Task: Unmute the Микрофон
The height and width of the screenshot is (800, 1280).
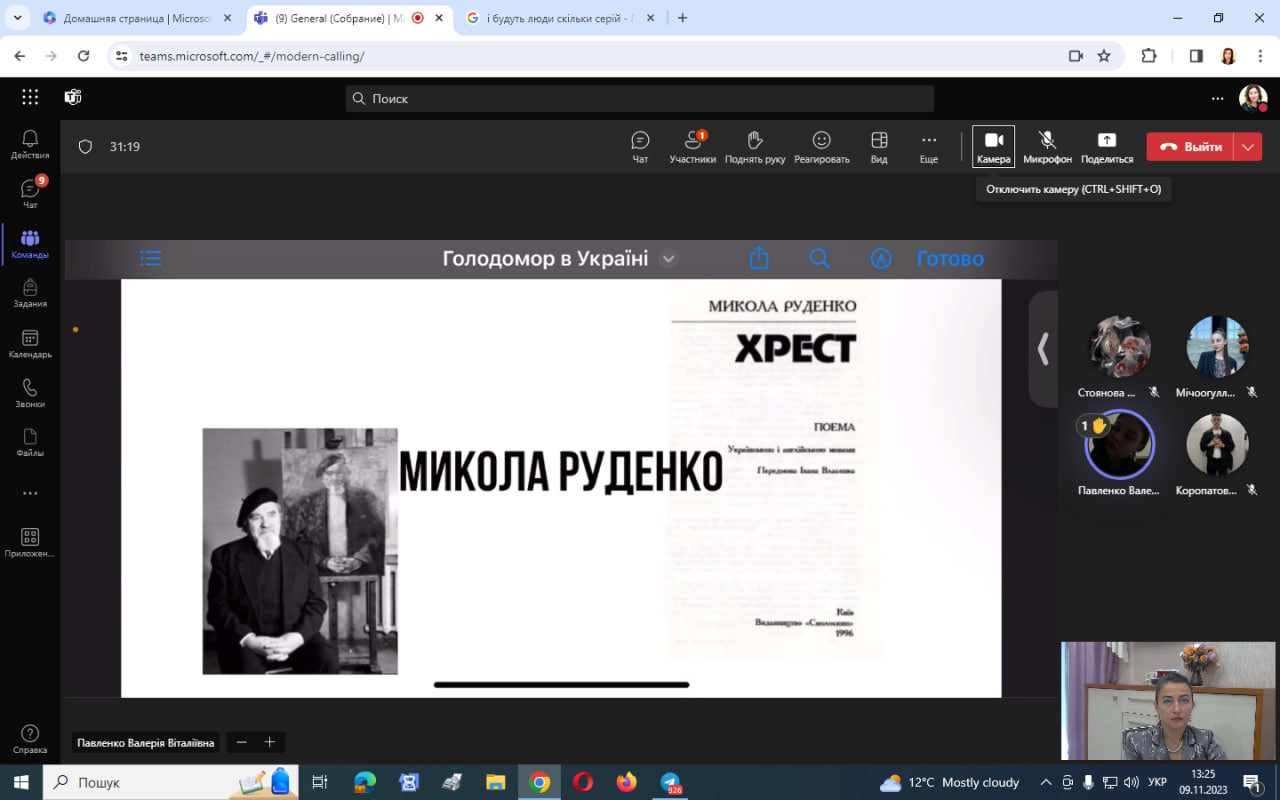Action: (1047, 147)
